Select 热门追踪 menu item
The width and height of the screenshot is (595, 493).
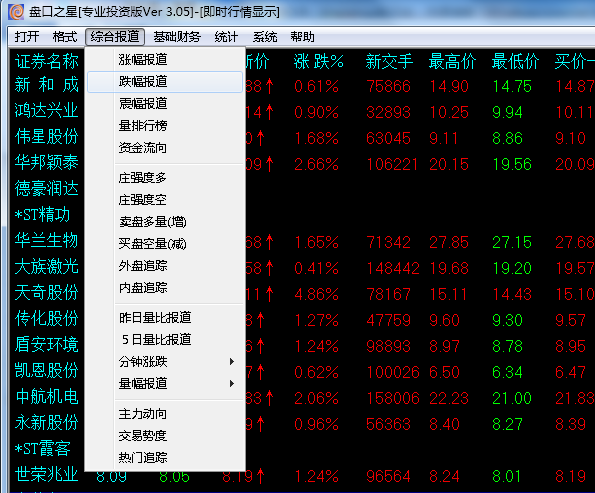(x=165, y=457)
